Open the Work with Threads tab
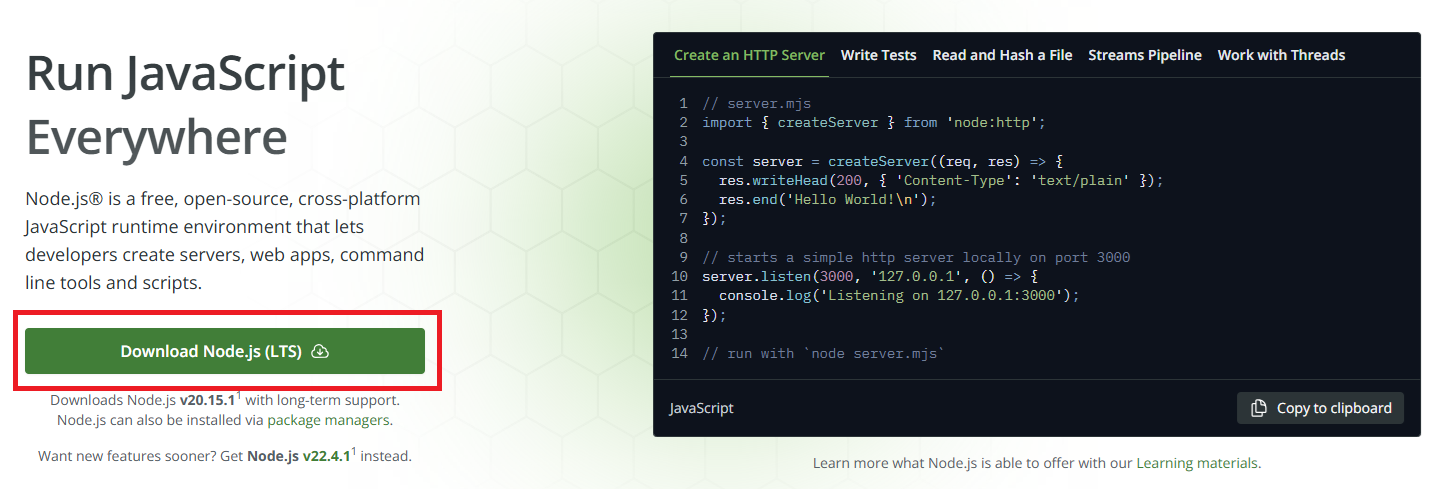Image resolution: width=1452 pixels, height=489 pixels. pos(1281,55)
